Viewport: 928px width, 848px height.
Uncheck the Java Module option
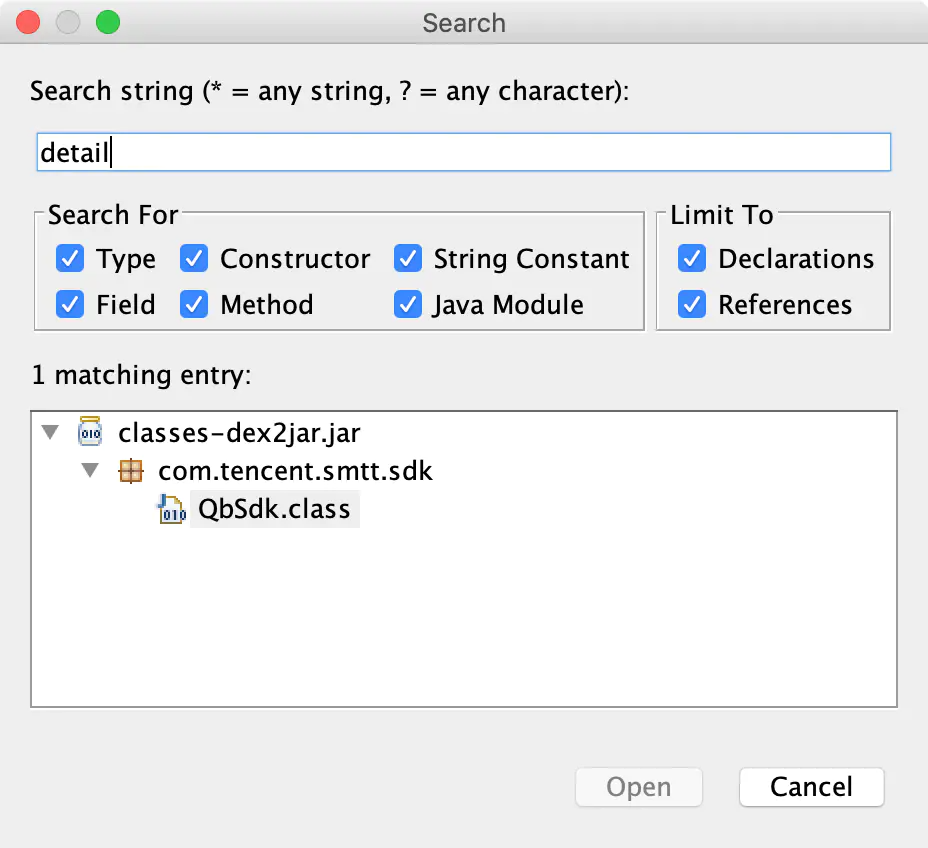tap(408, 304)
